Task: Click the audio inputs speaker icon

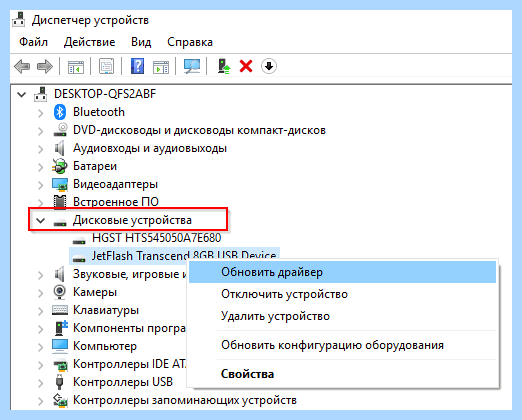Action: [x=59, y=148]
